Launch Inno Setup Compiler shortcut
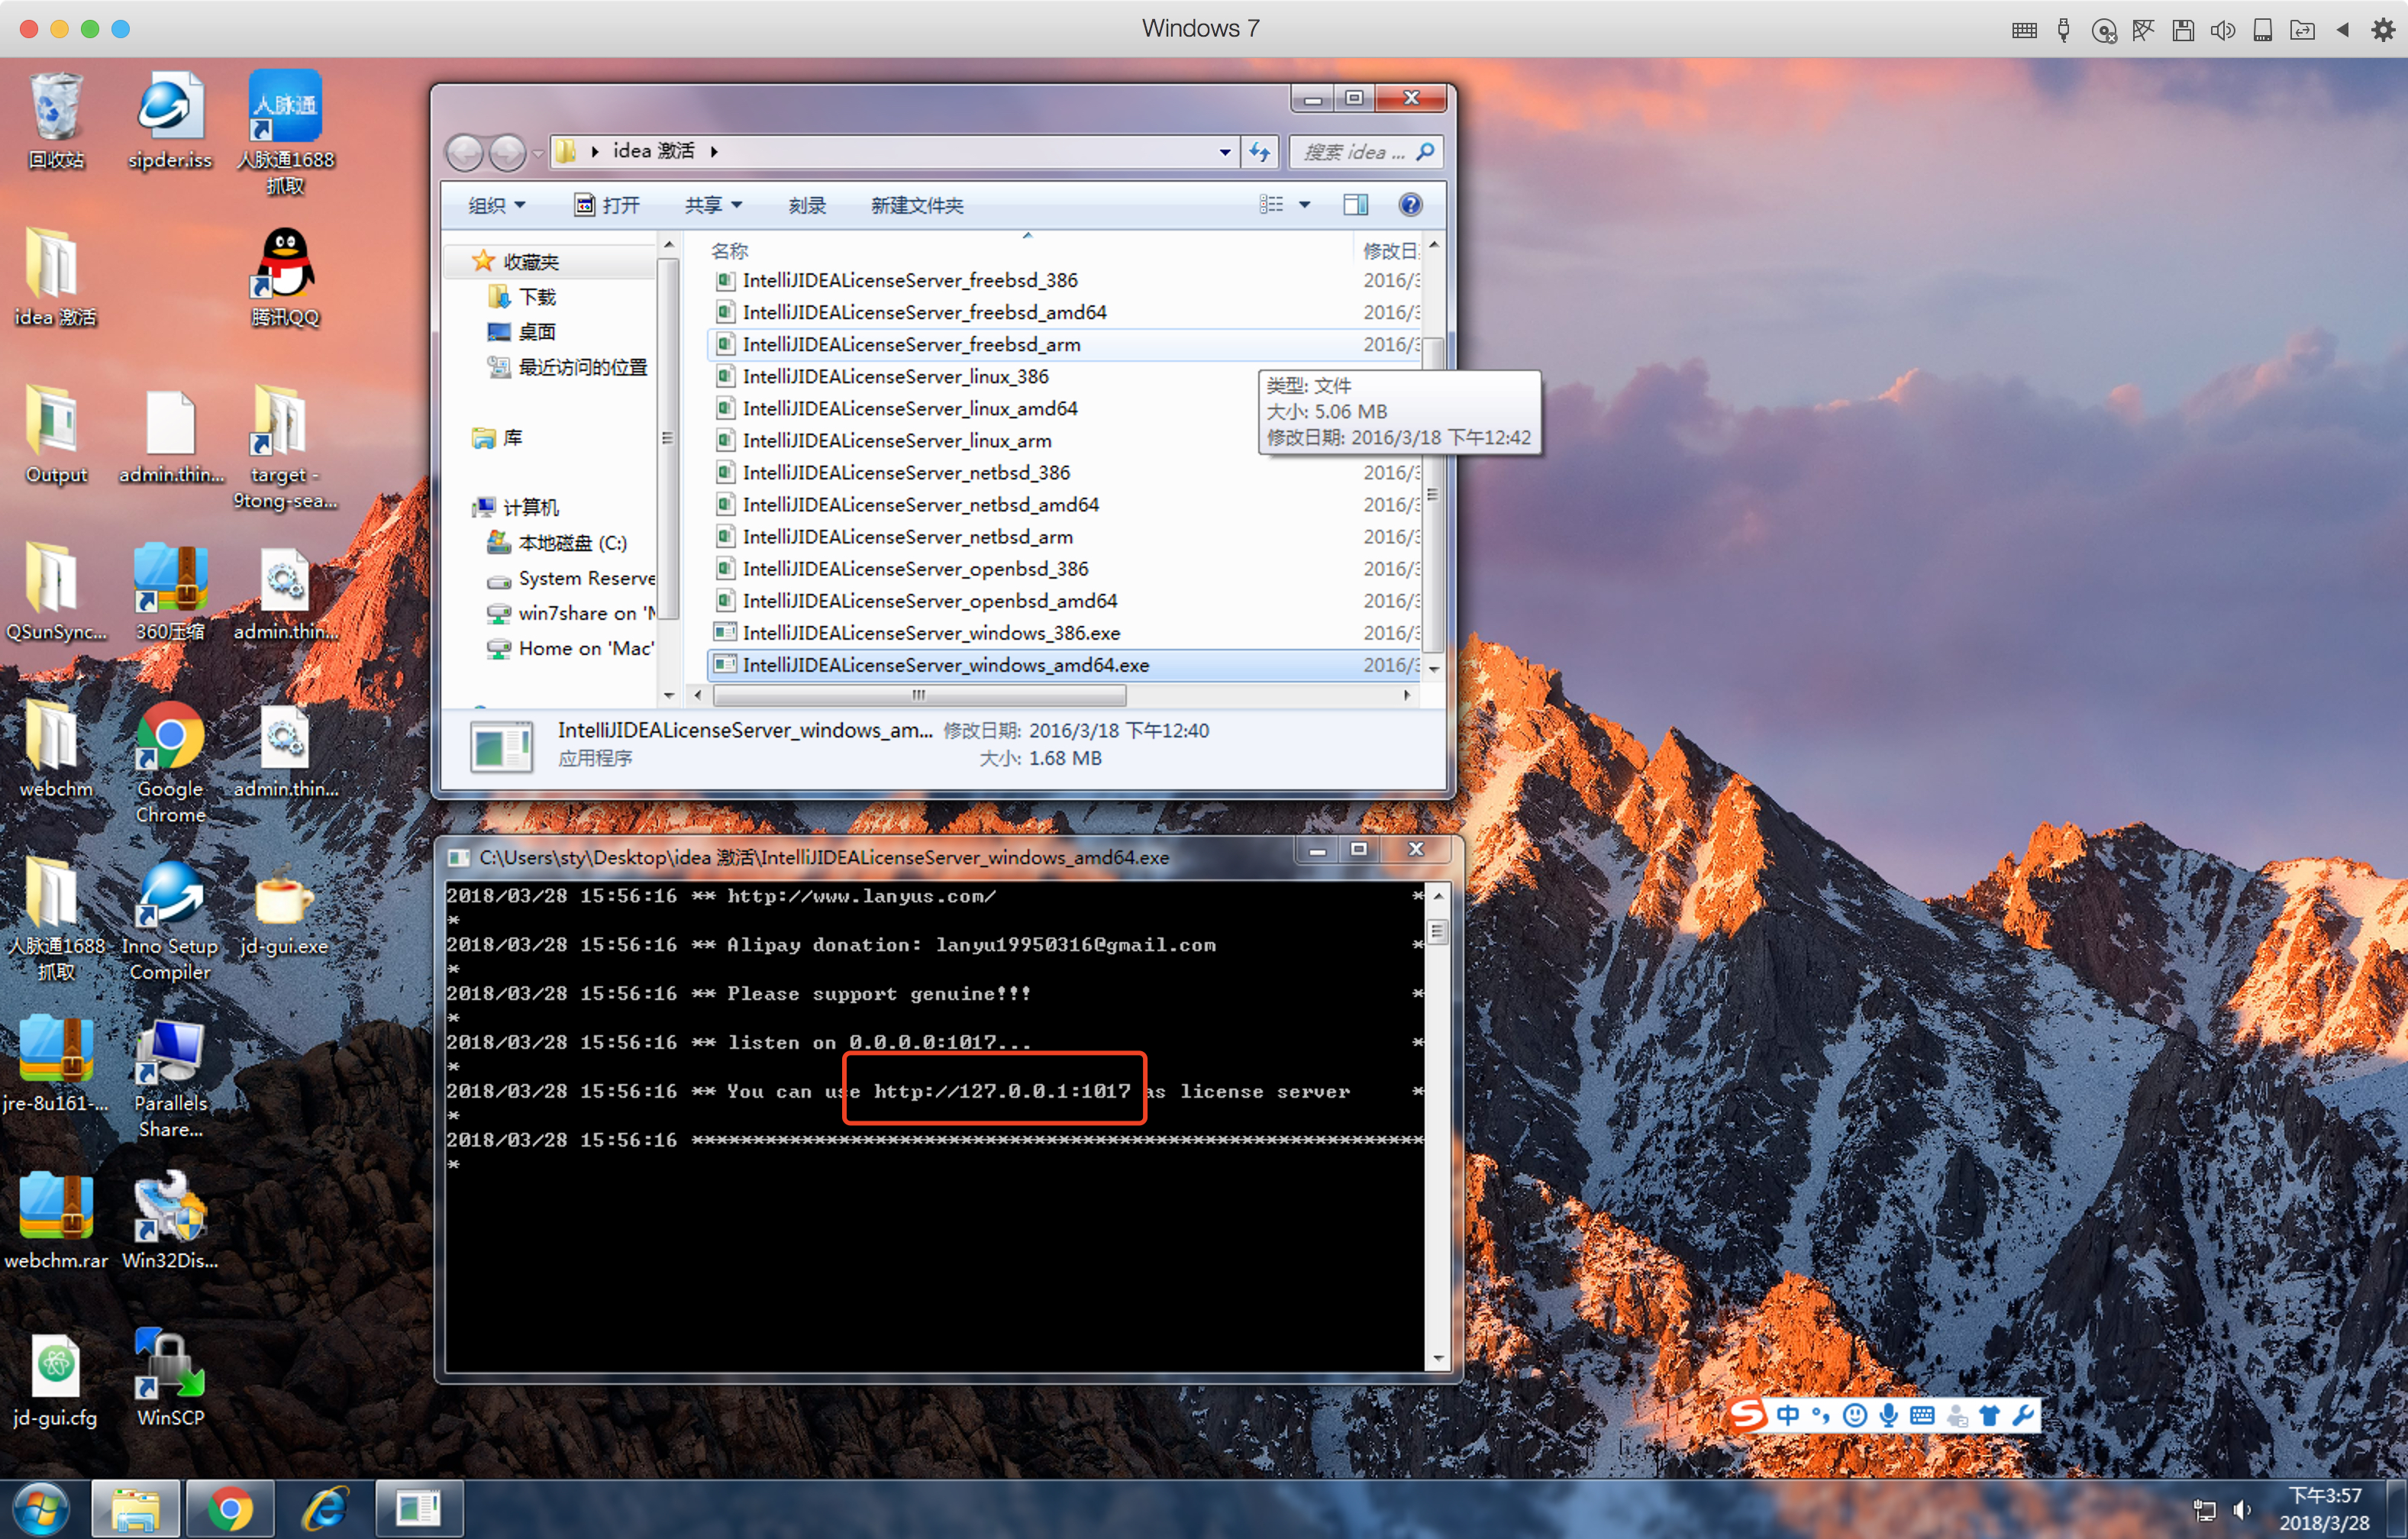The image size is (2408, 1539). click(x=170, y=919)
